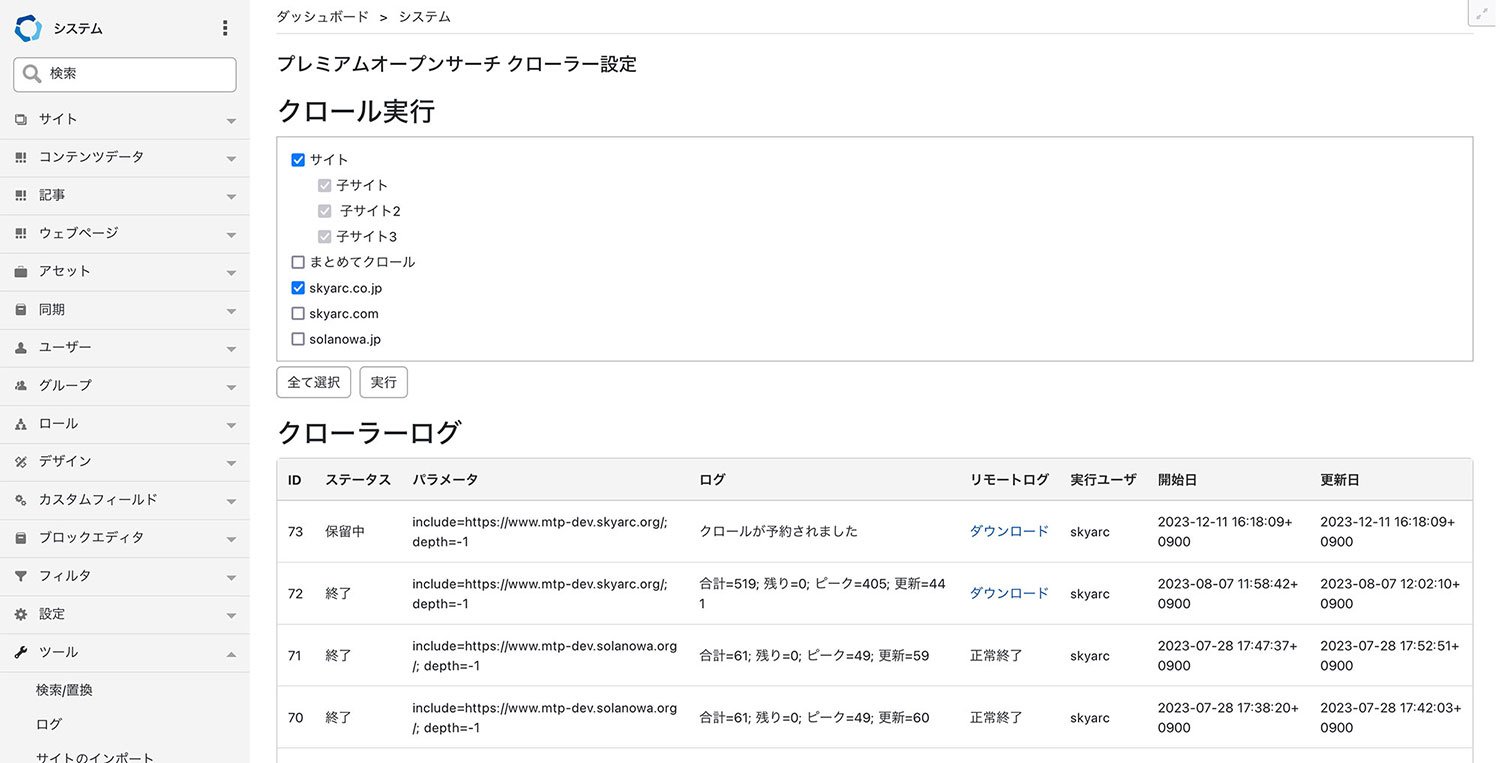Toggle the 子サイト3 checkbox

point(324,237)
